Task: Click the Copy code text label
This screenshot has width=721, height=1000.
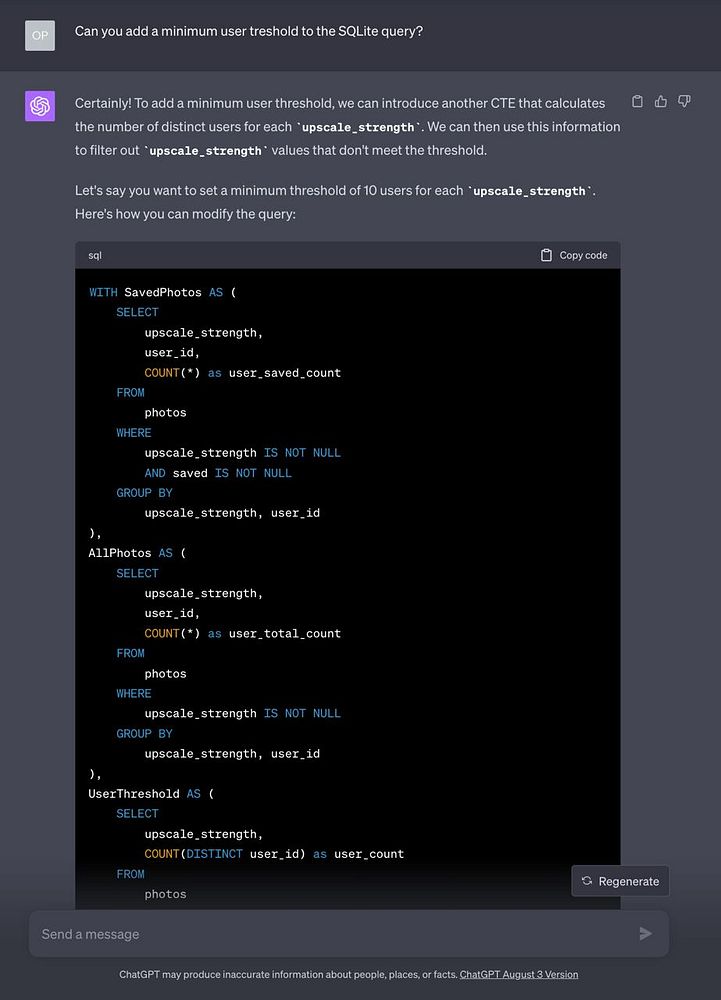Action: [583, 255]
